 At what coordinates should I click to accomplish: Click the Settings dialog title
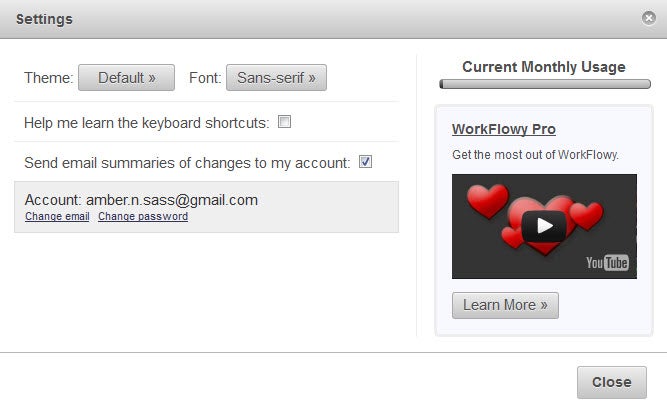tap(44, 19)
